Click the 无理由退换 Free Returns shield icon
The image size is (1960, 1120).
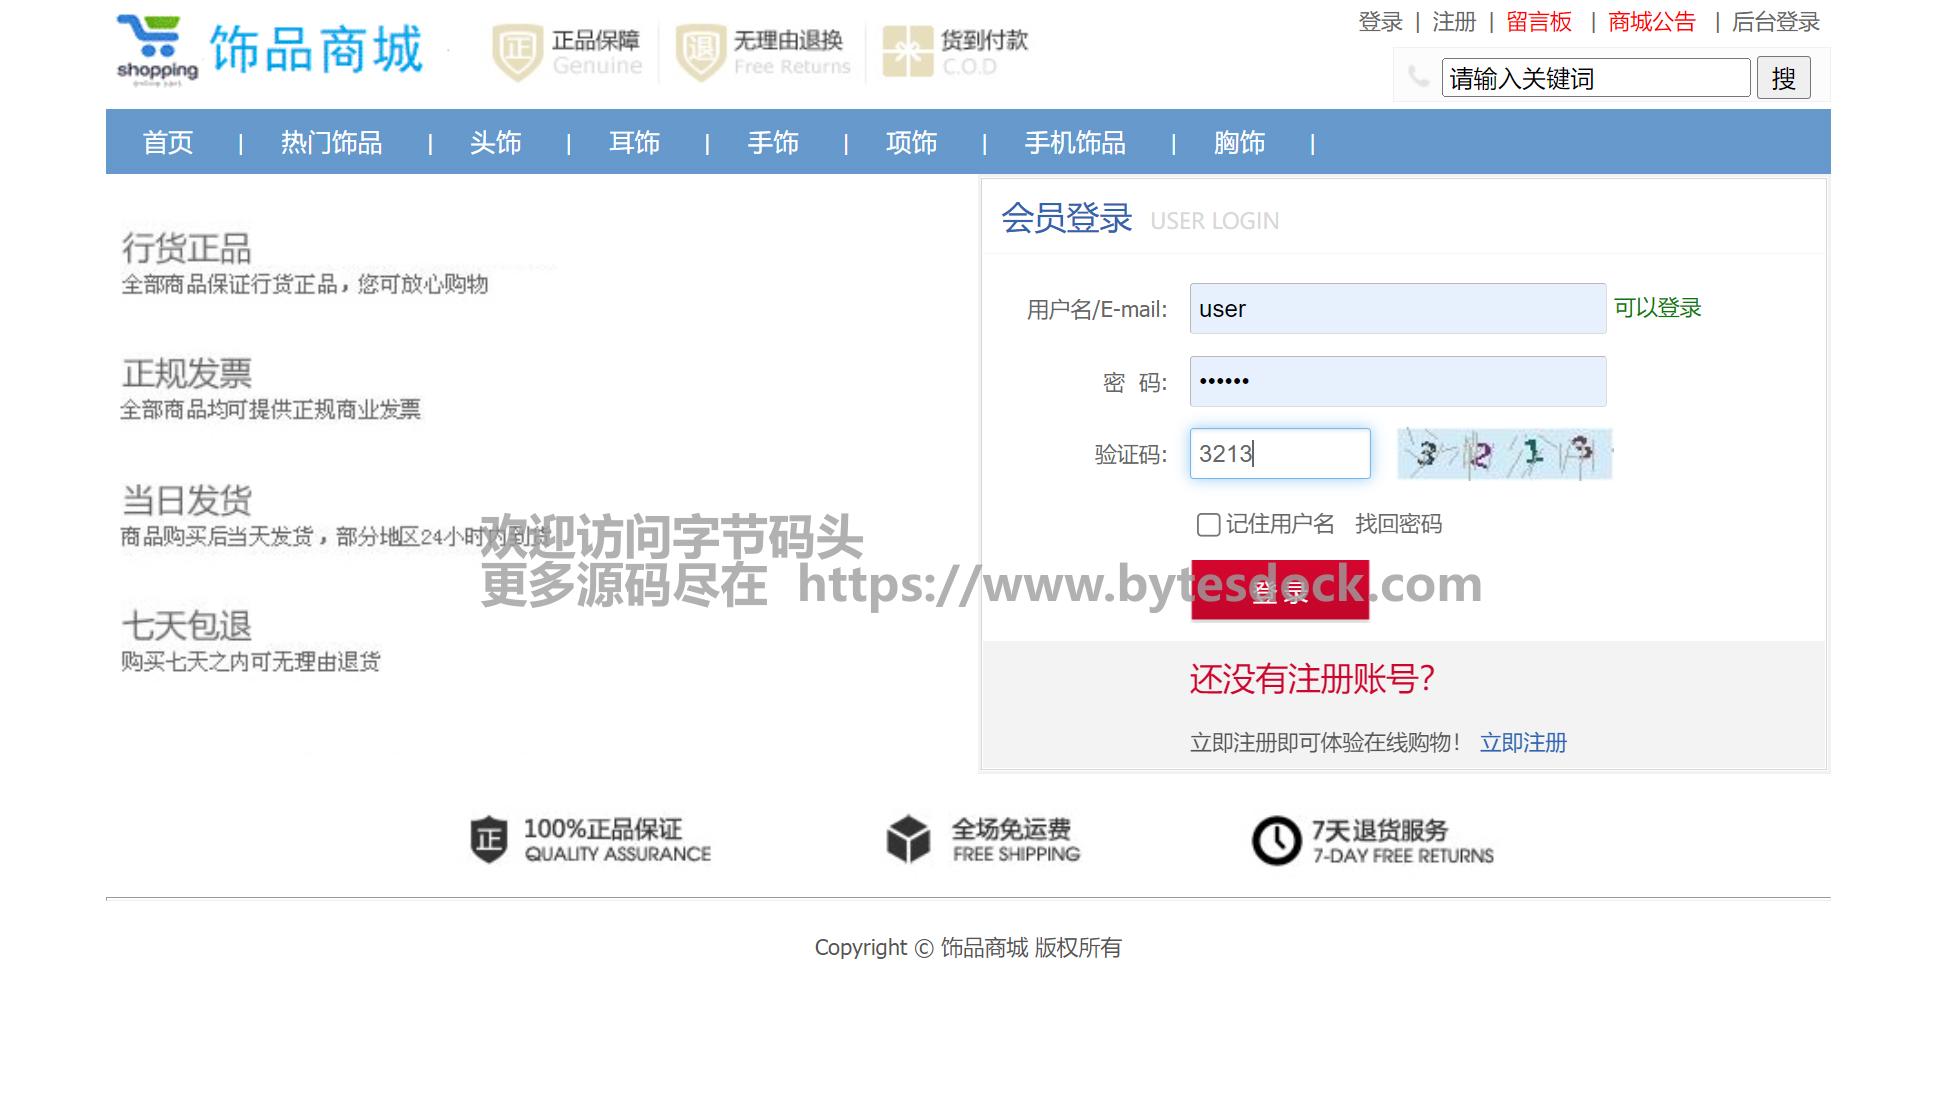(x=700, y=52)
